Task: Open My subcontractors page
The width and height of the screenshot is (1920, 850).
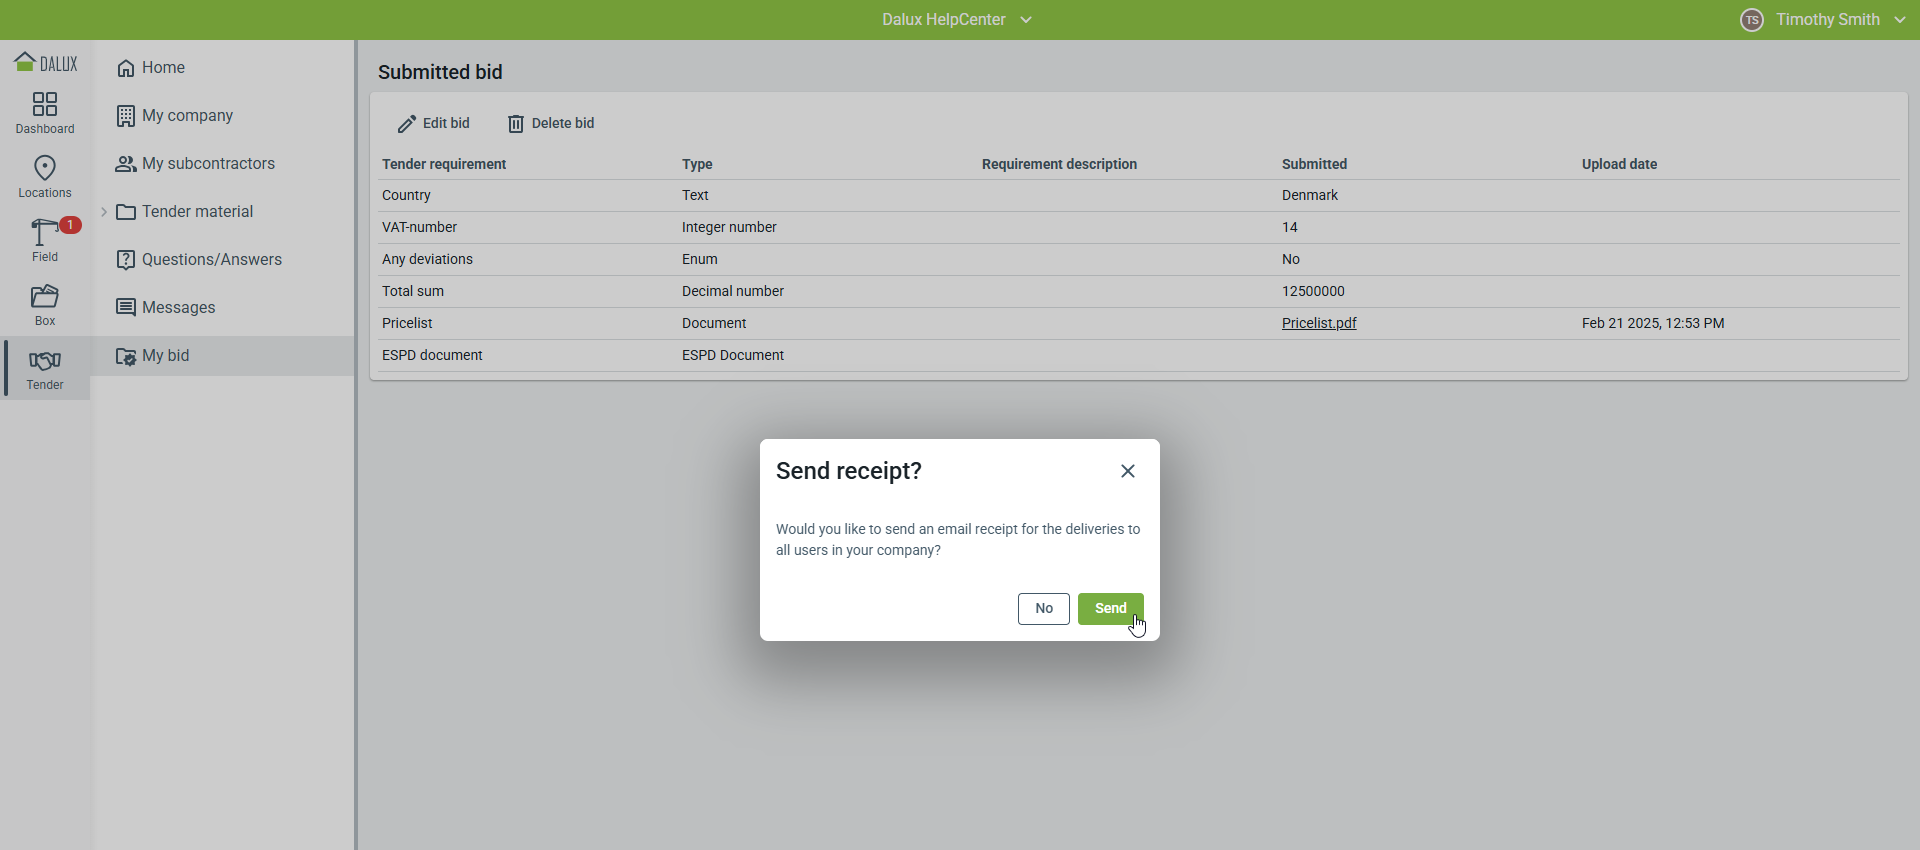Action: 208,164
